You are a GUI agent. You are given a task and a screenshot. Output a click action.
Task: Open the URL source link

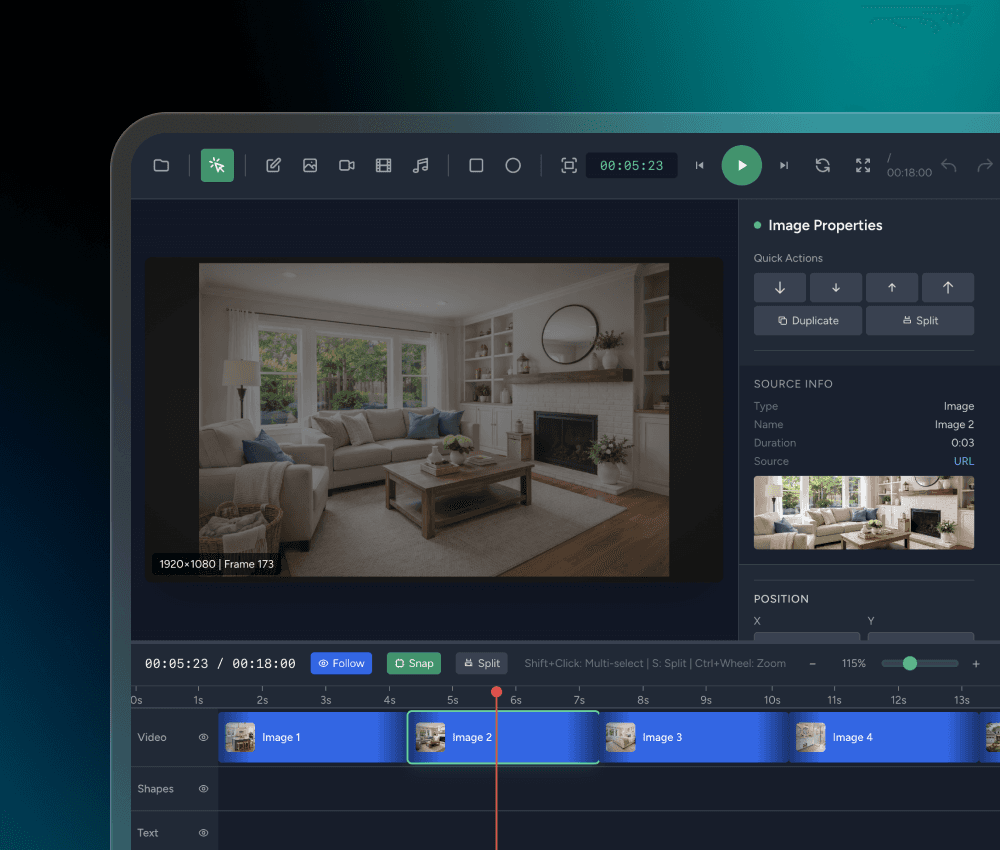coord(964,461)
